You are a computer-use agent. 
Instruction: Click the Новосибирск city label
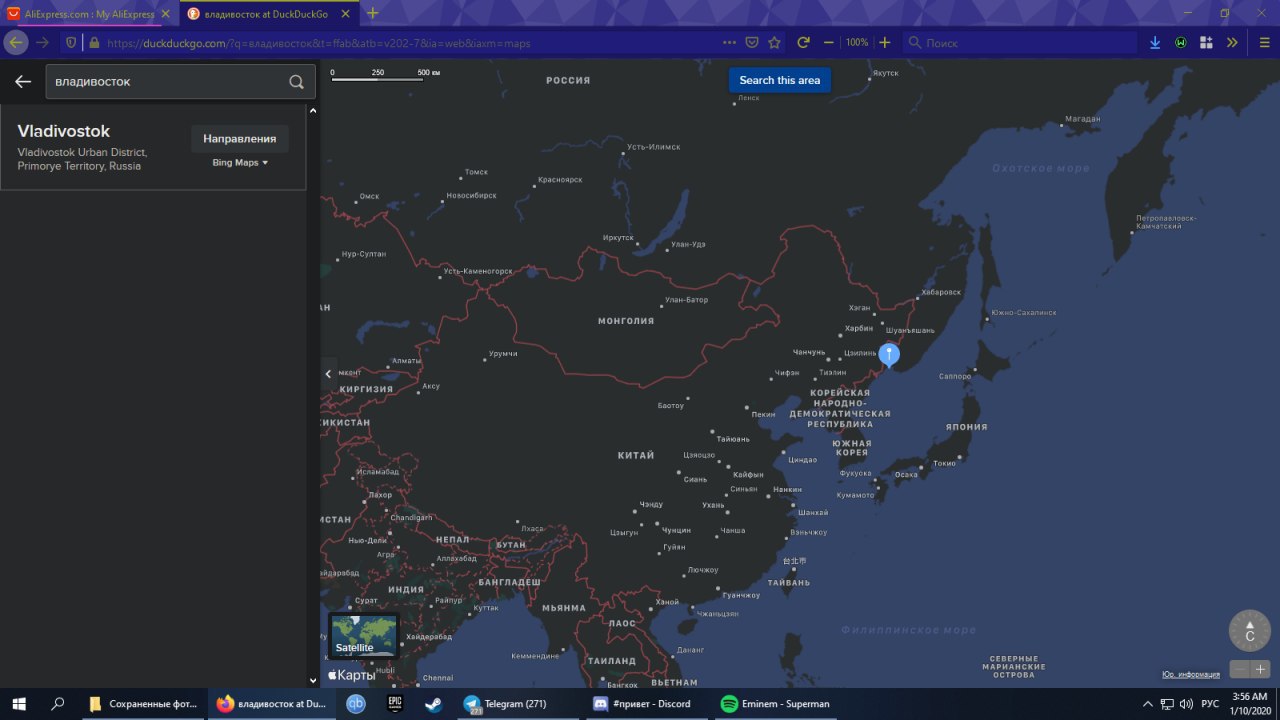click(471, 195)
